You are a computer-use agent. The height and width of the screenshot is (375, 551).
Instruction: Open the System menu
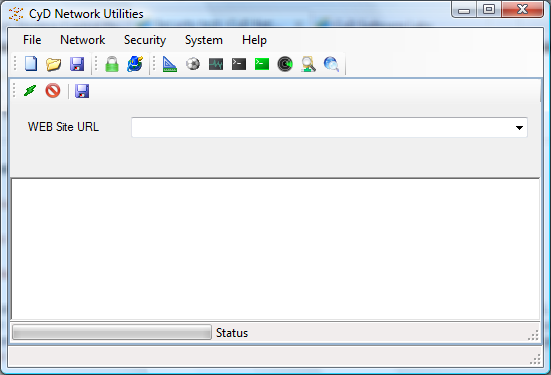pos(204,40)
